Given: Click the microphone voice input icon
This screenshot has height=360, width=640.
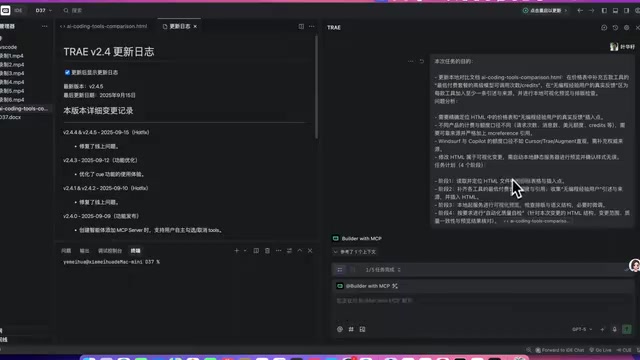Looking at the screenshot, I should coord(614,329).
